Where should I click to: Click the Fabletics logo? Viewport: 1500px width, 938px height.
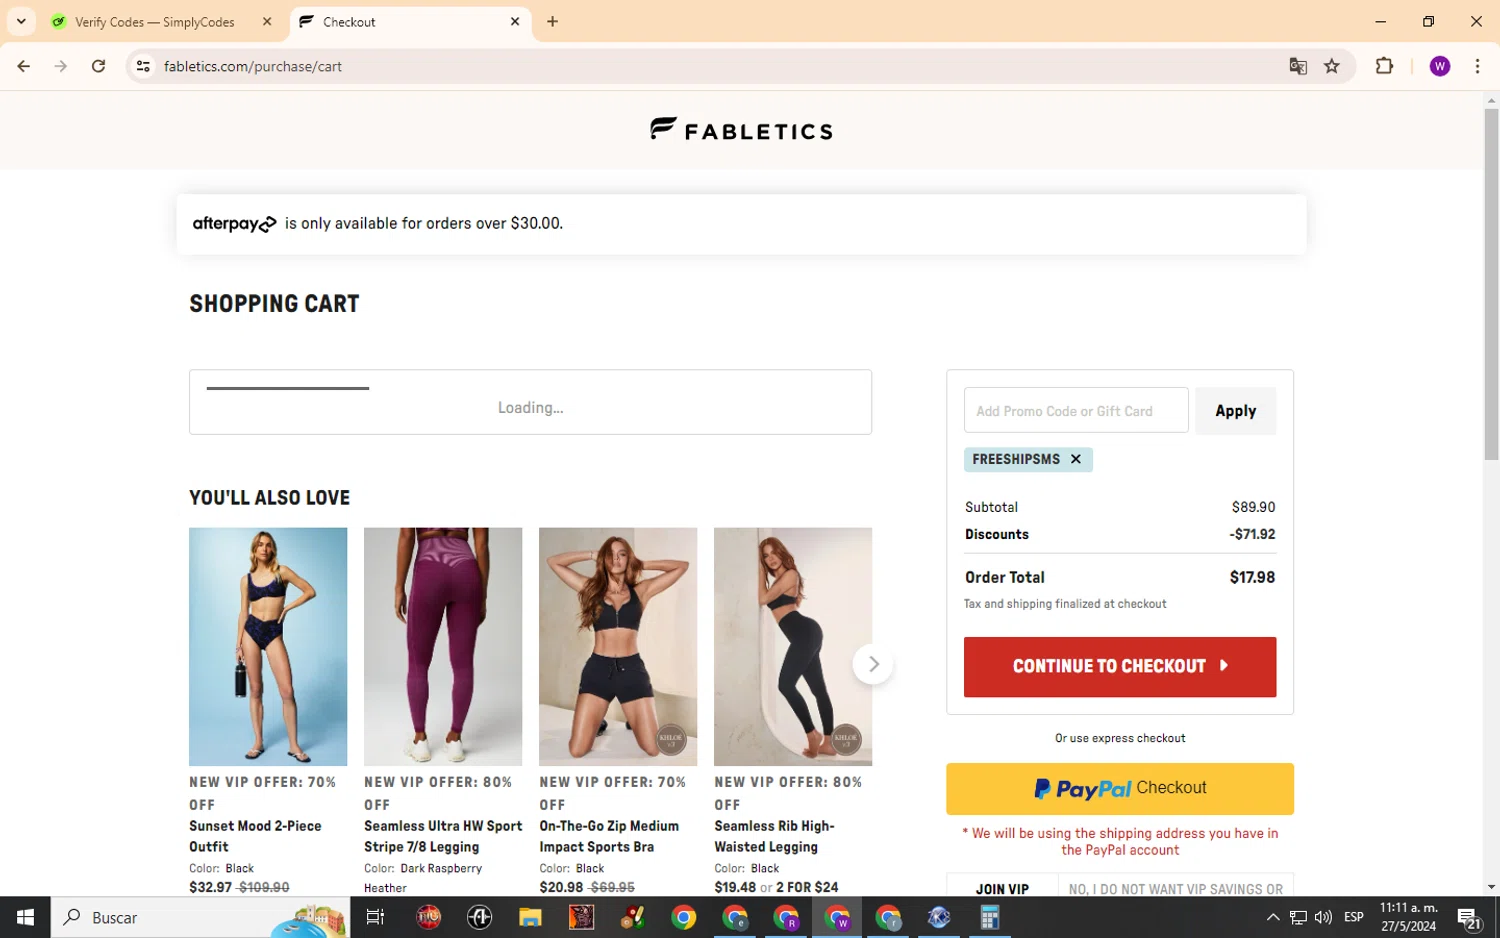(741, 130)
